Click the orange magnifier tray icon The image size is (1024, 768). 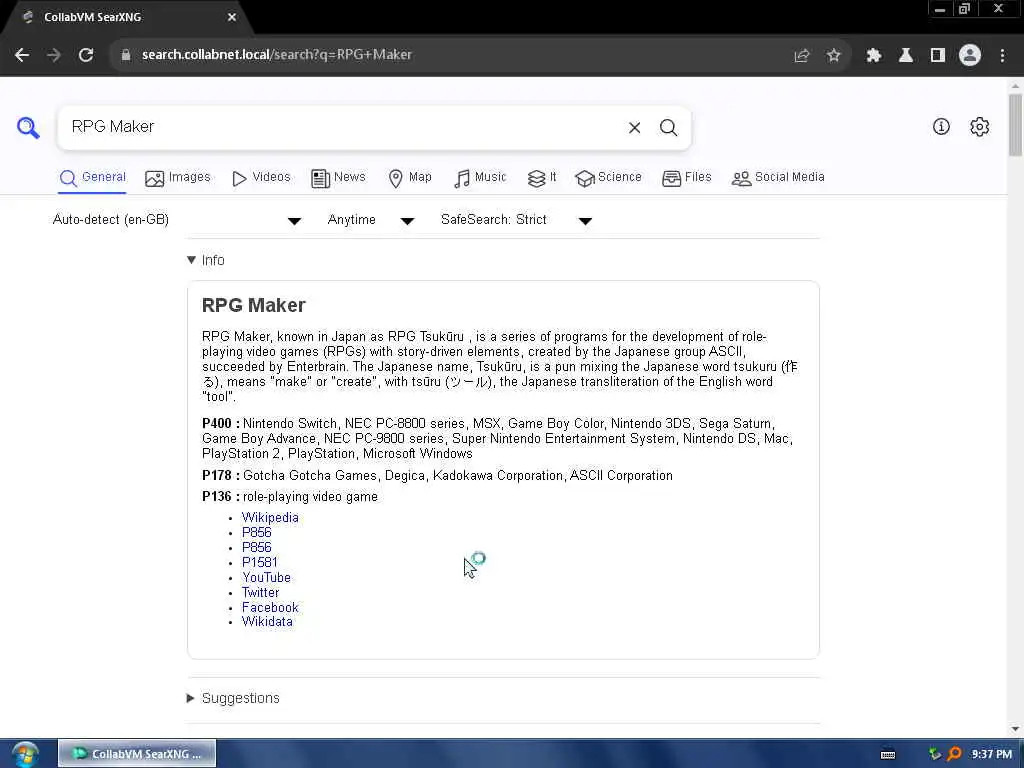954,754
